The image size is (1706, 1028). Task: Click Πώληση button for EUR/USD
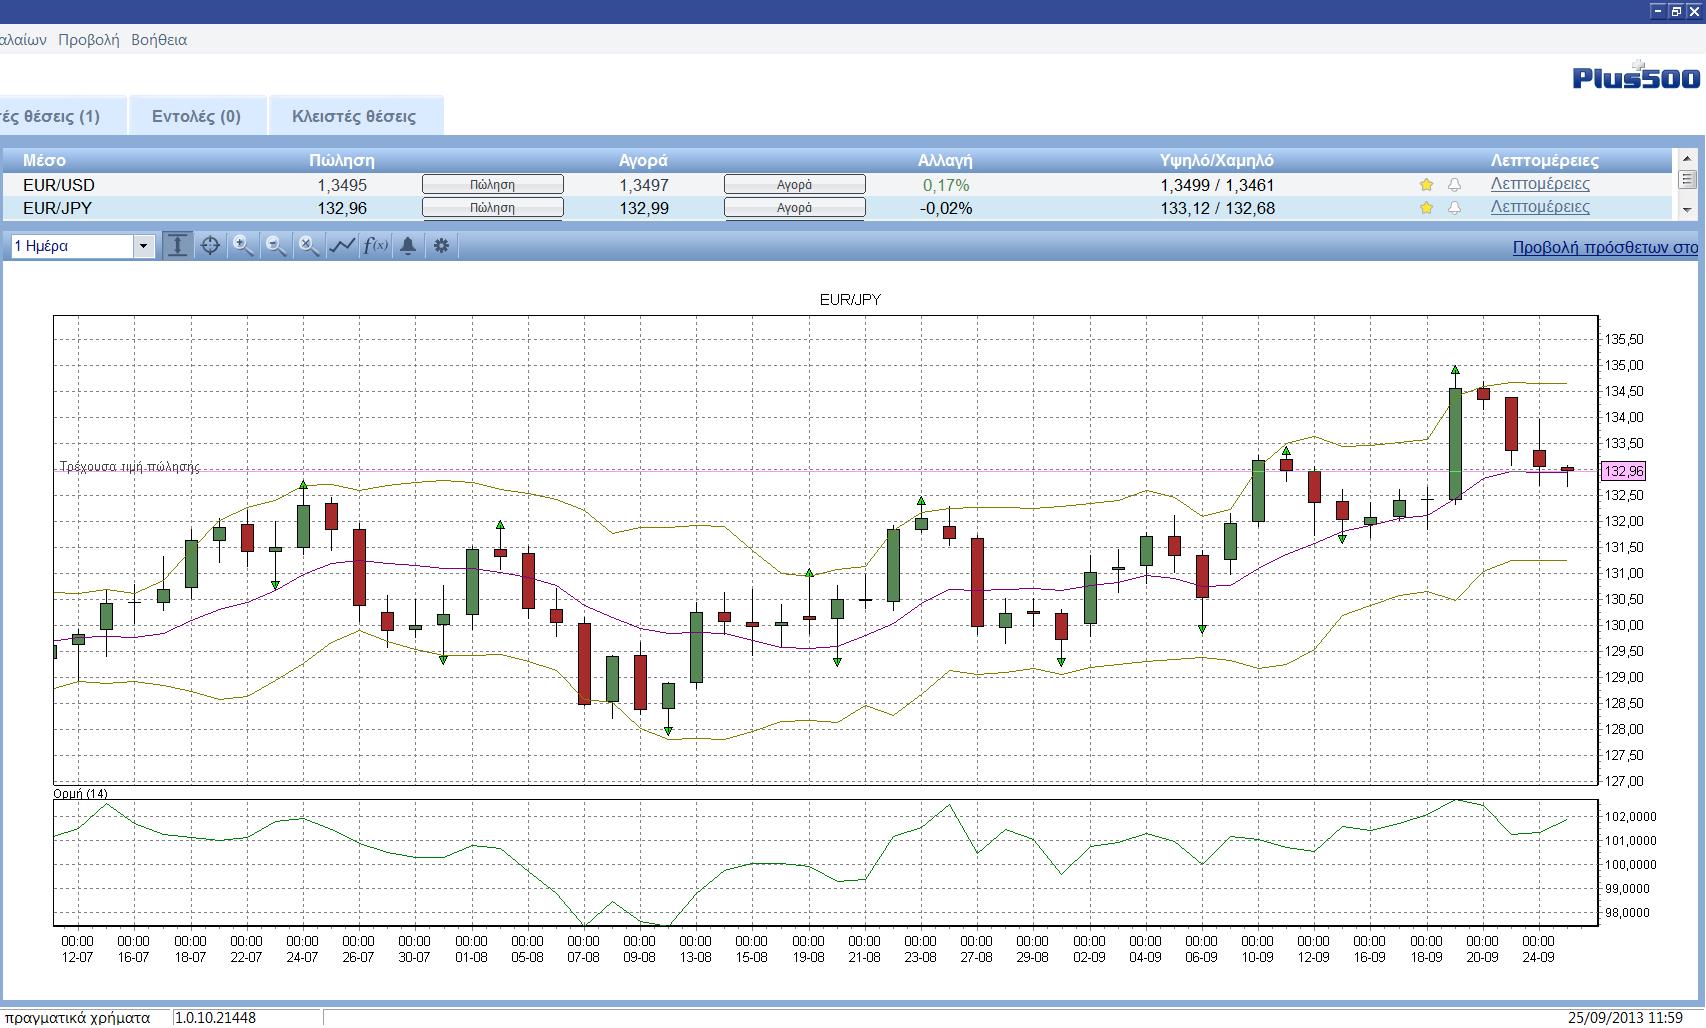(493, 184)
